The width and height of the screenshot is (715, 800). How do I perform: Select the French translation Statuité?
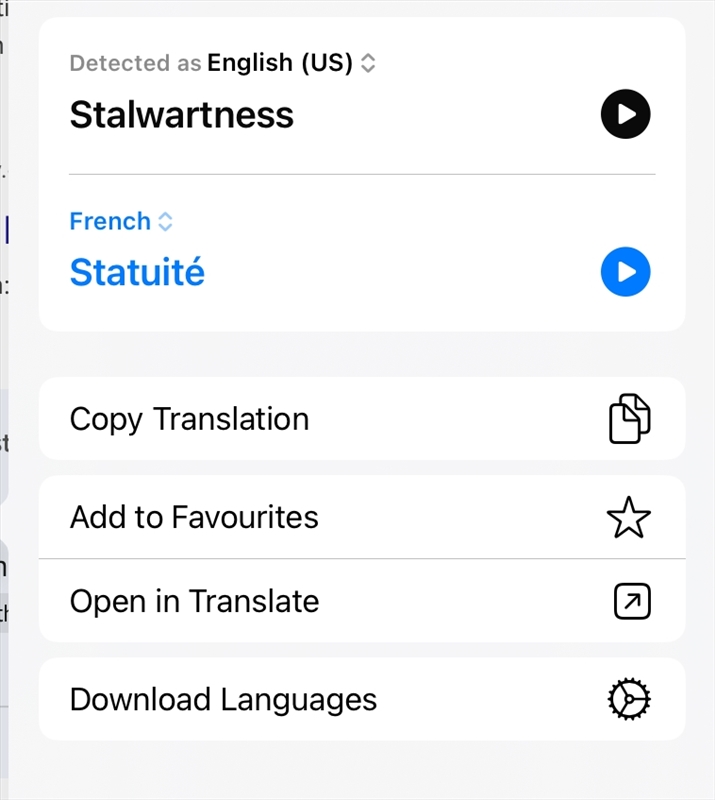(x=137, y=271)
